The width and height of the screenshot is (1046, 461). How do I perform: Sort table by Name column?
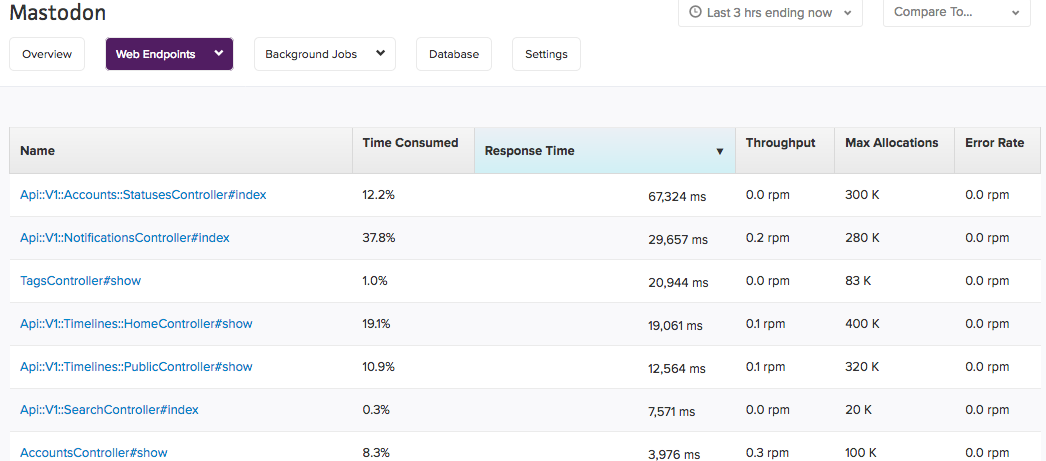[181, 151]
